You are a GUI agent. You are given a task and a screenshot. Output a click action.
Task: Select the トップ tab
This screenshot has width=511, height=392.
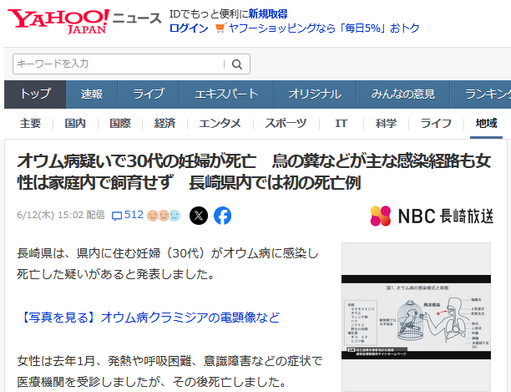(x=35, y=94)
